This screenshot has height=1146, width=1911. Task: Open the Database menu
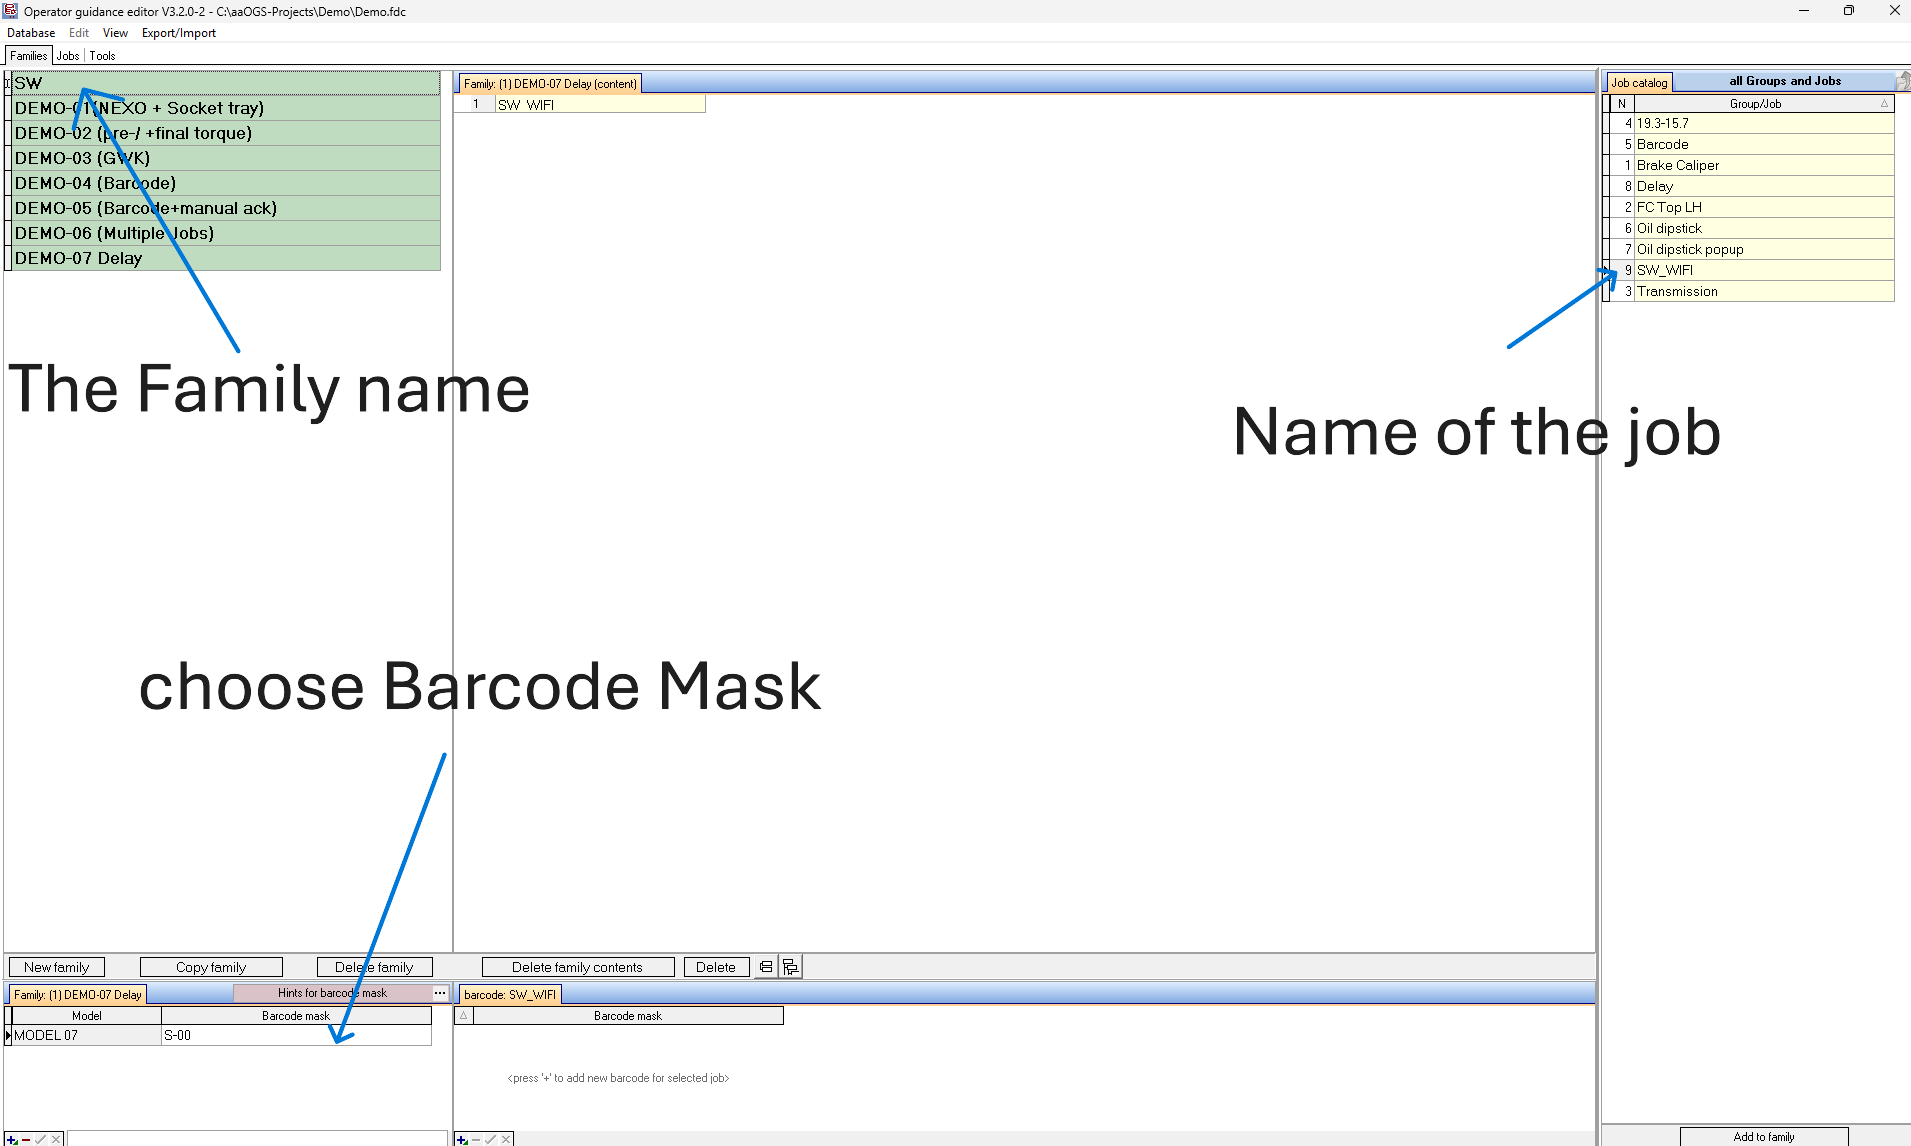(31, 33)
